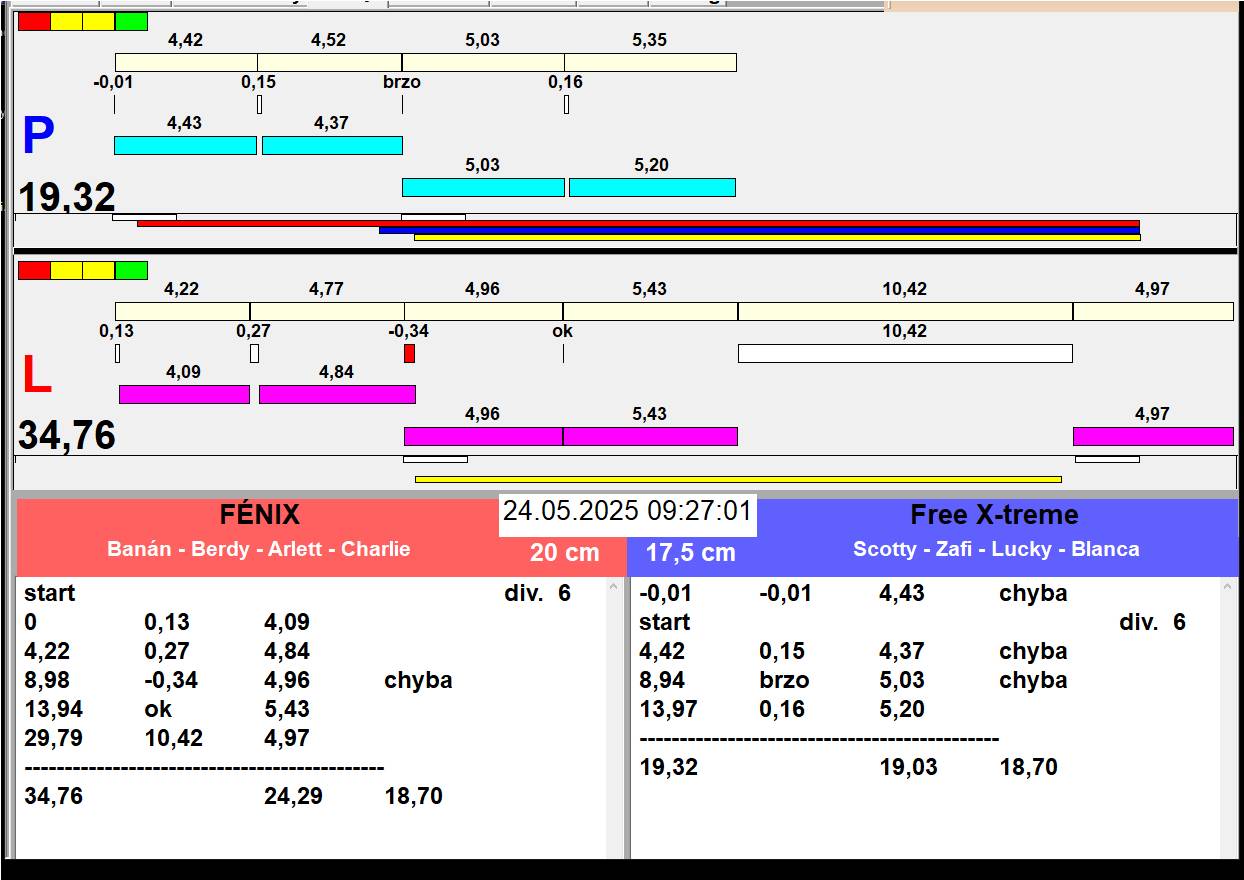Select the rightmost magenta 4,97 run bar
This screenshot has height=880, width=1244.
pos(1152,436)
